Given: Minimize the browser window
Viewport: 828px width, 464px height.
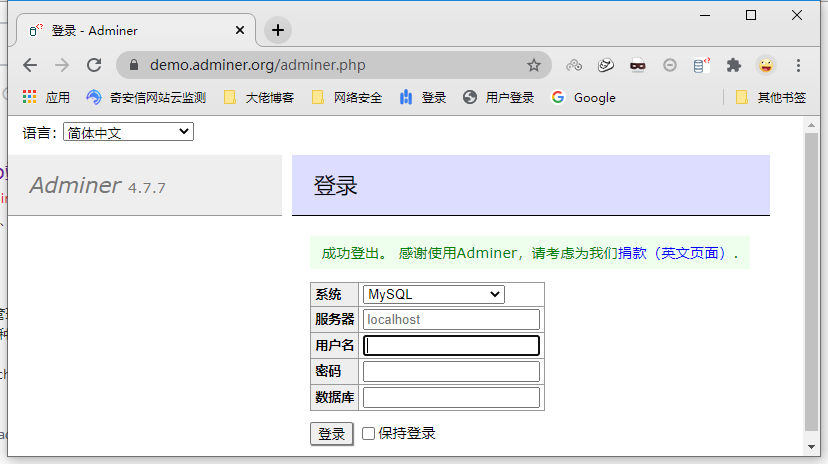Looking at the screenshot, I should [x=705, y=15].
